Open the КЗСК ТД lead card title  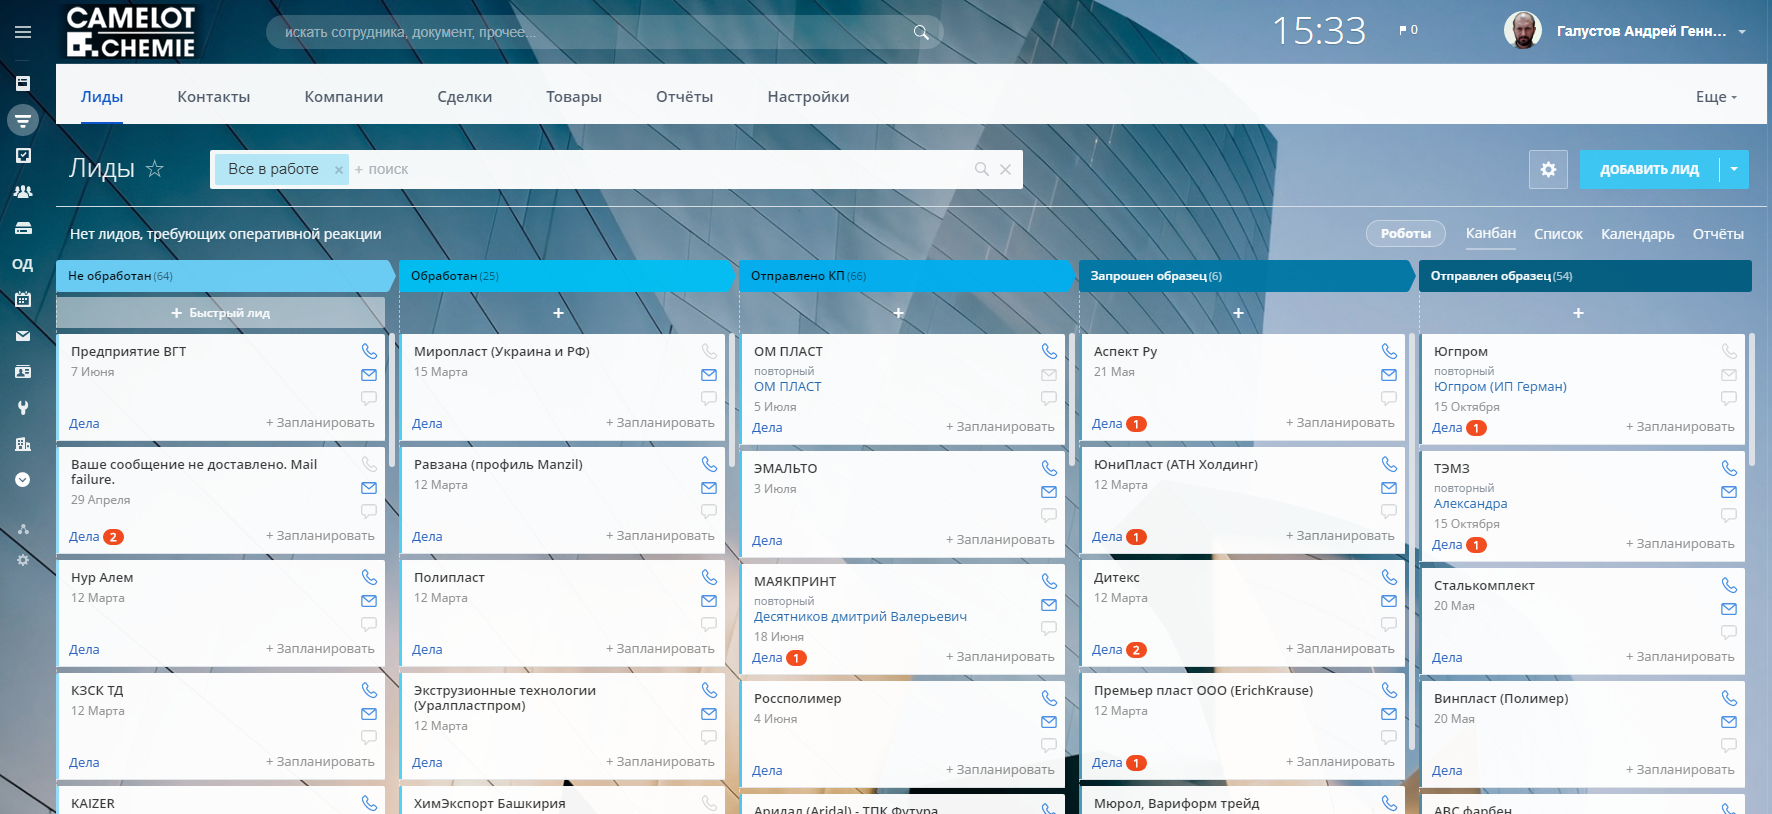(x=97, y=691)
